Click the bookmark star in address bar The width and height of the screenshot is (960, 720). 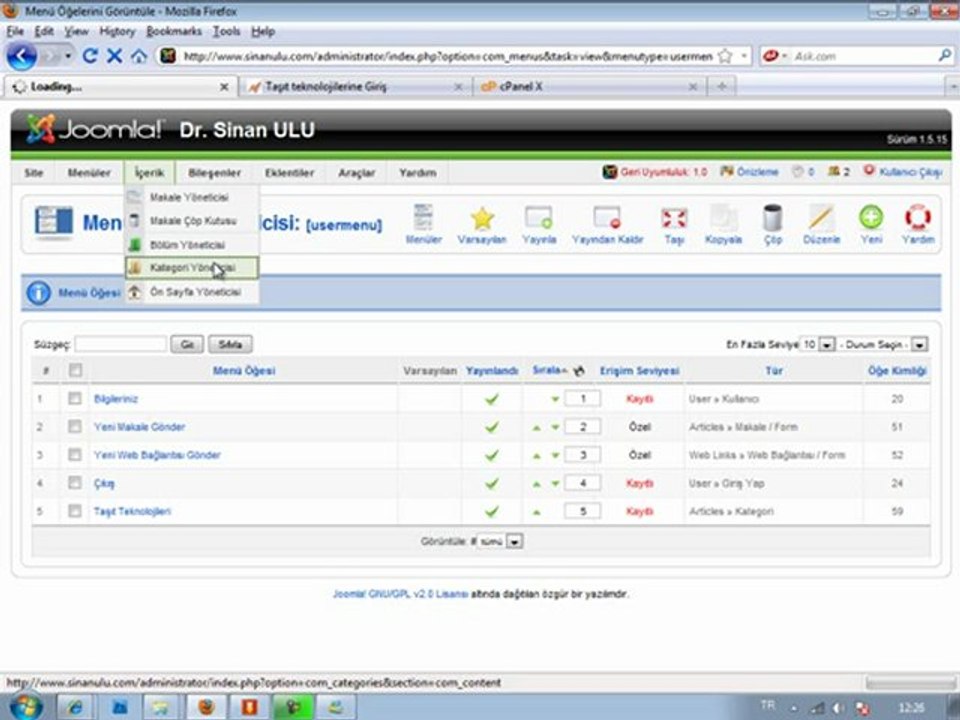tap(725, 56)
